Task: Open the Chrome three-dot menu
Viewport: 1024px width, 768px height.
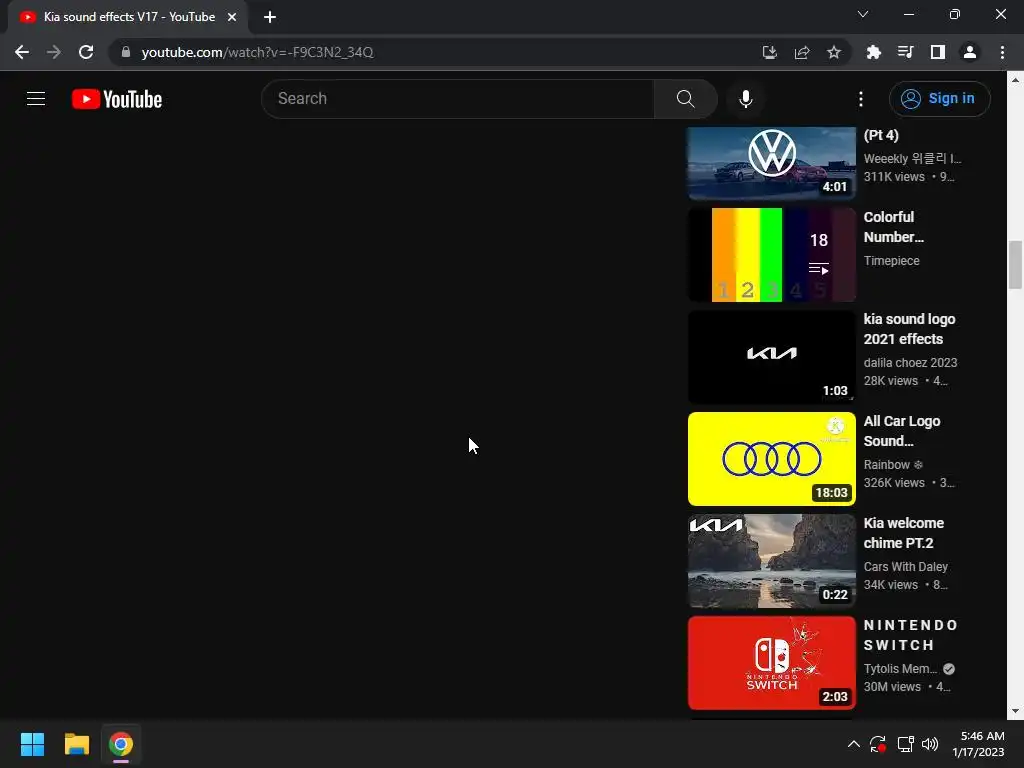Action: coord(1002,52)
